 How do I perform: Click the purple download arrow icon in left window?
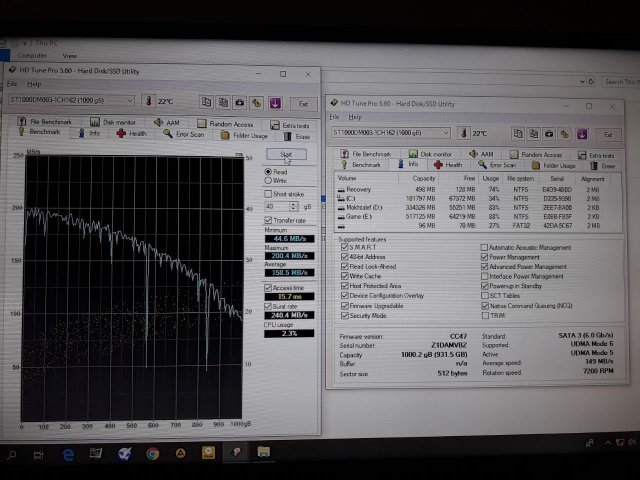pyautogui.click(x=274, y=102)
